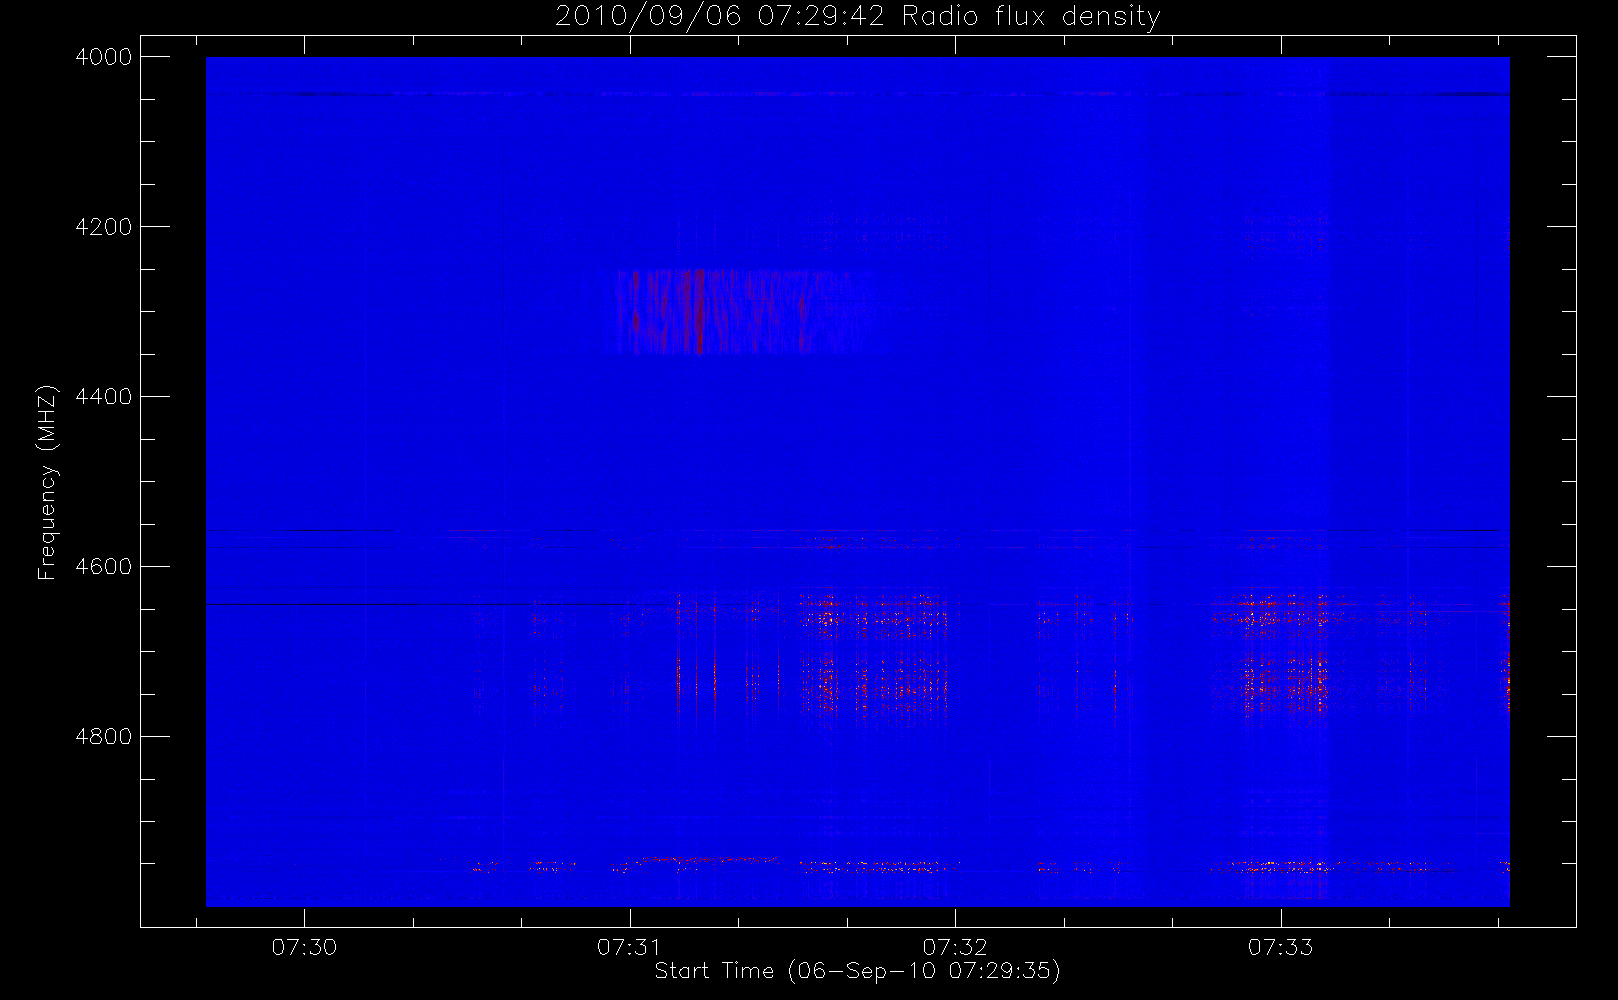The width and height of the screenshot is (1618, 1000).
Task: Click the plot title "2010/09/06 07:29:42 Radio flux density"
Action: [858, 16]
